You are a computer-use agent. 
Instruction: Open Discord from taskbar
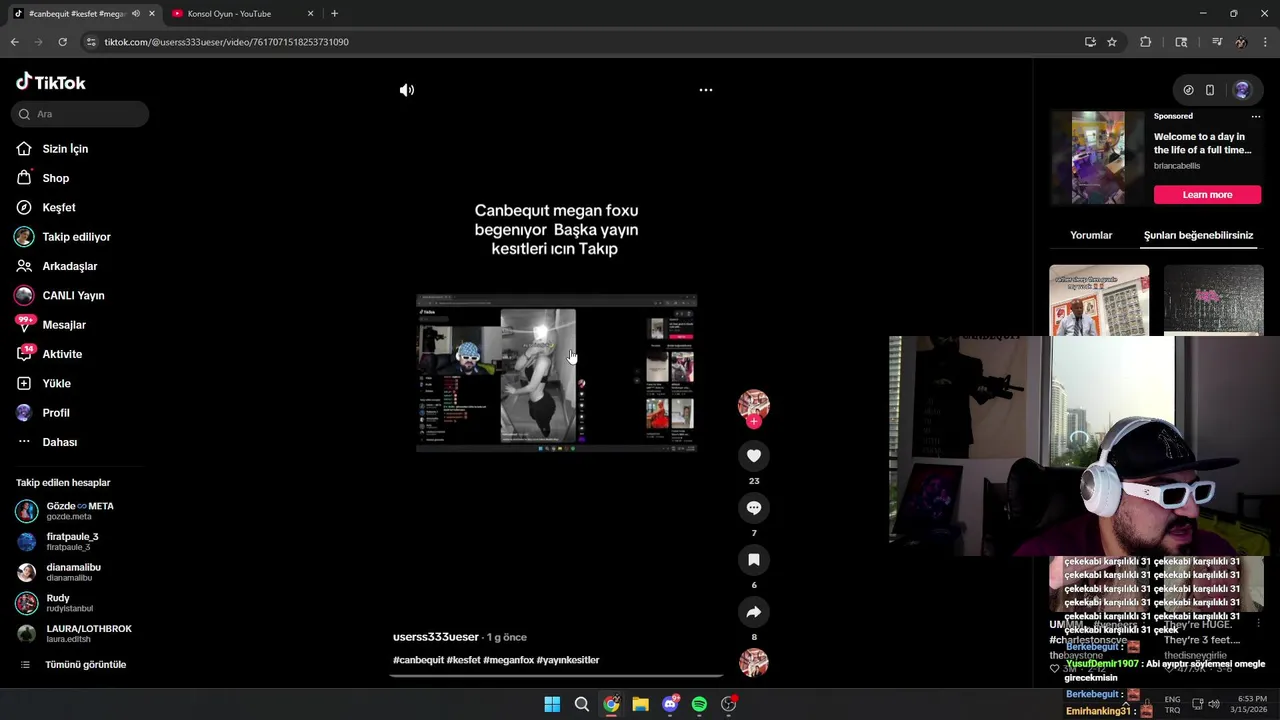click(x=670, y=704)
